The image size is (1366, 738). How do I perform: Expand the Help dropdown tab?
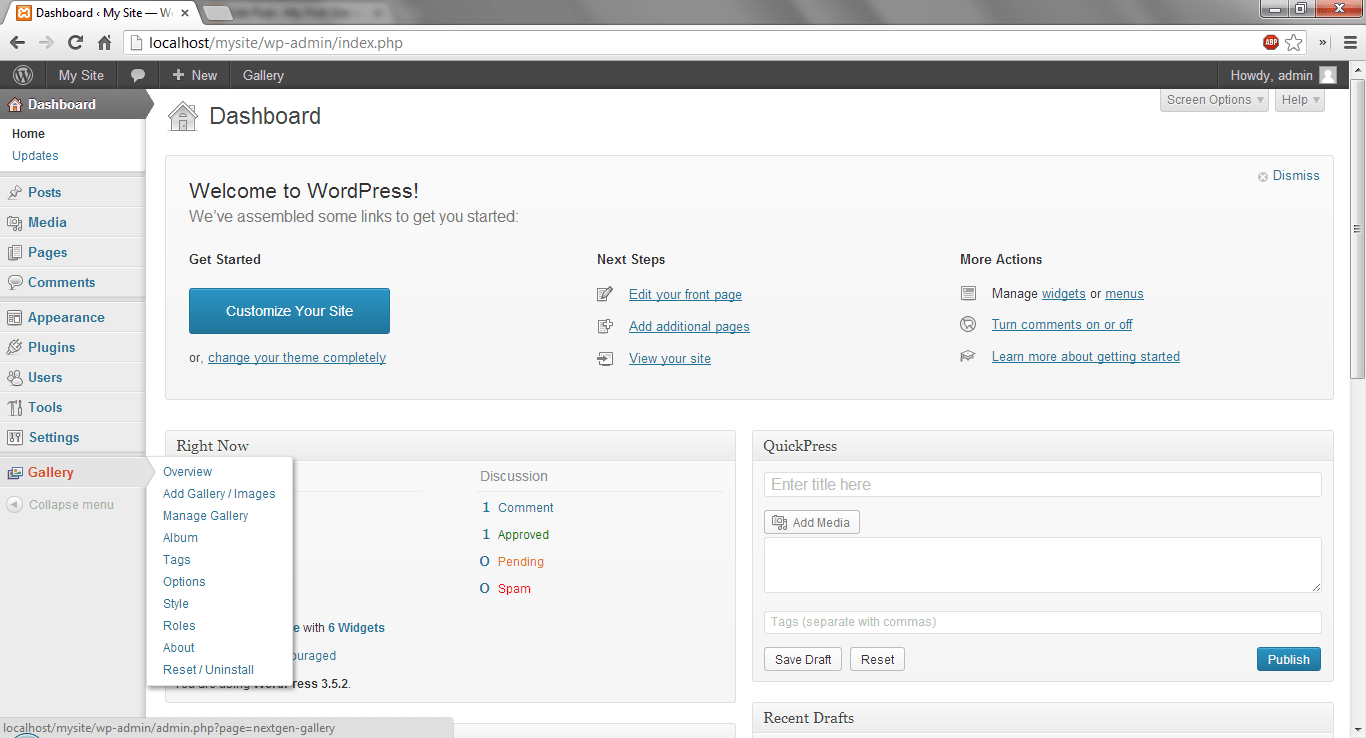1300,100
